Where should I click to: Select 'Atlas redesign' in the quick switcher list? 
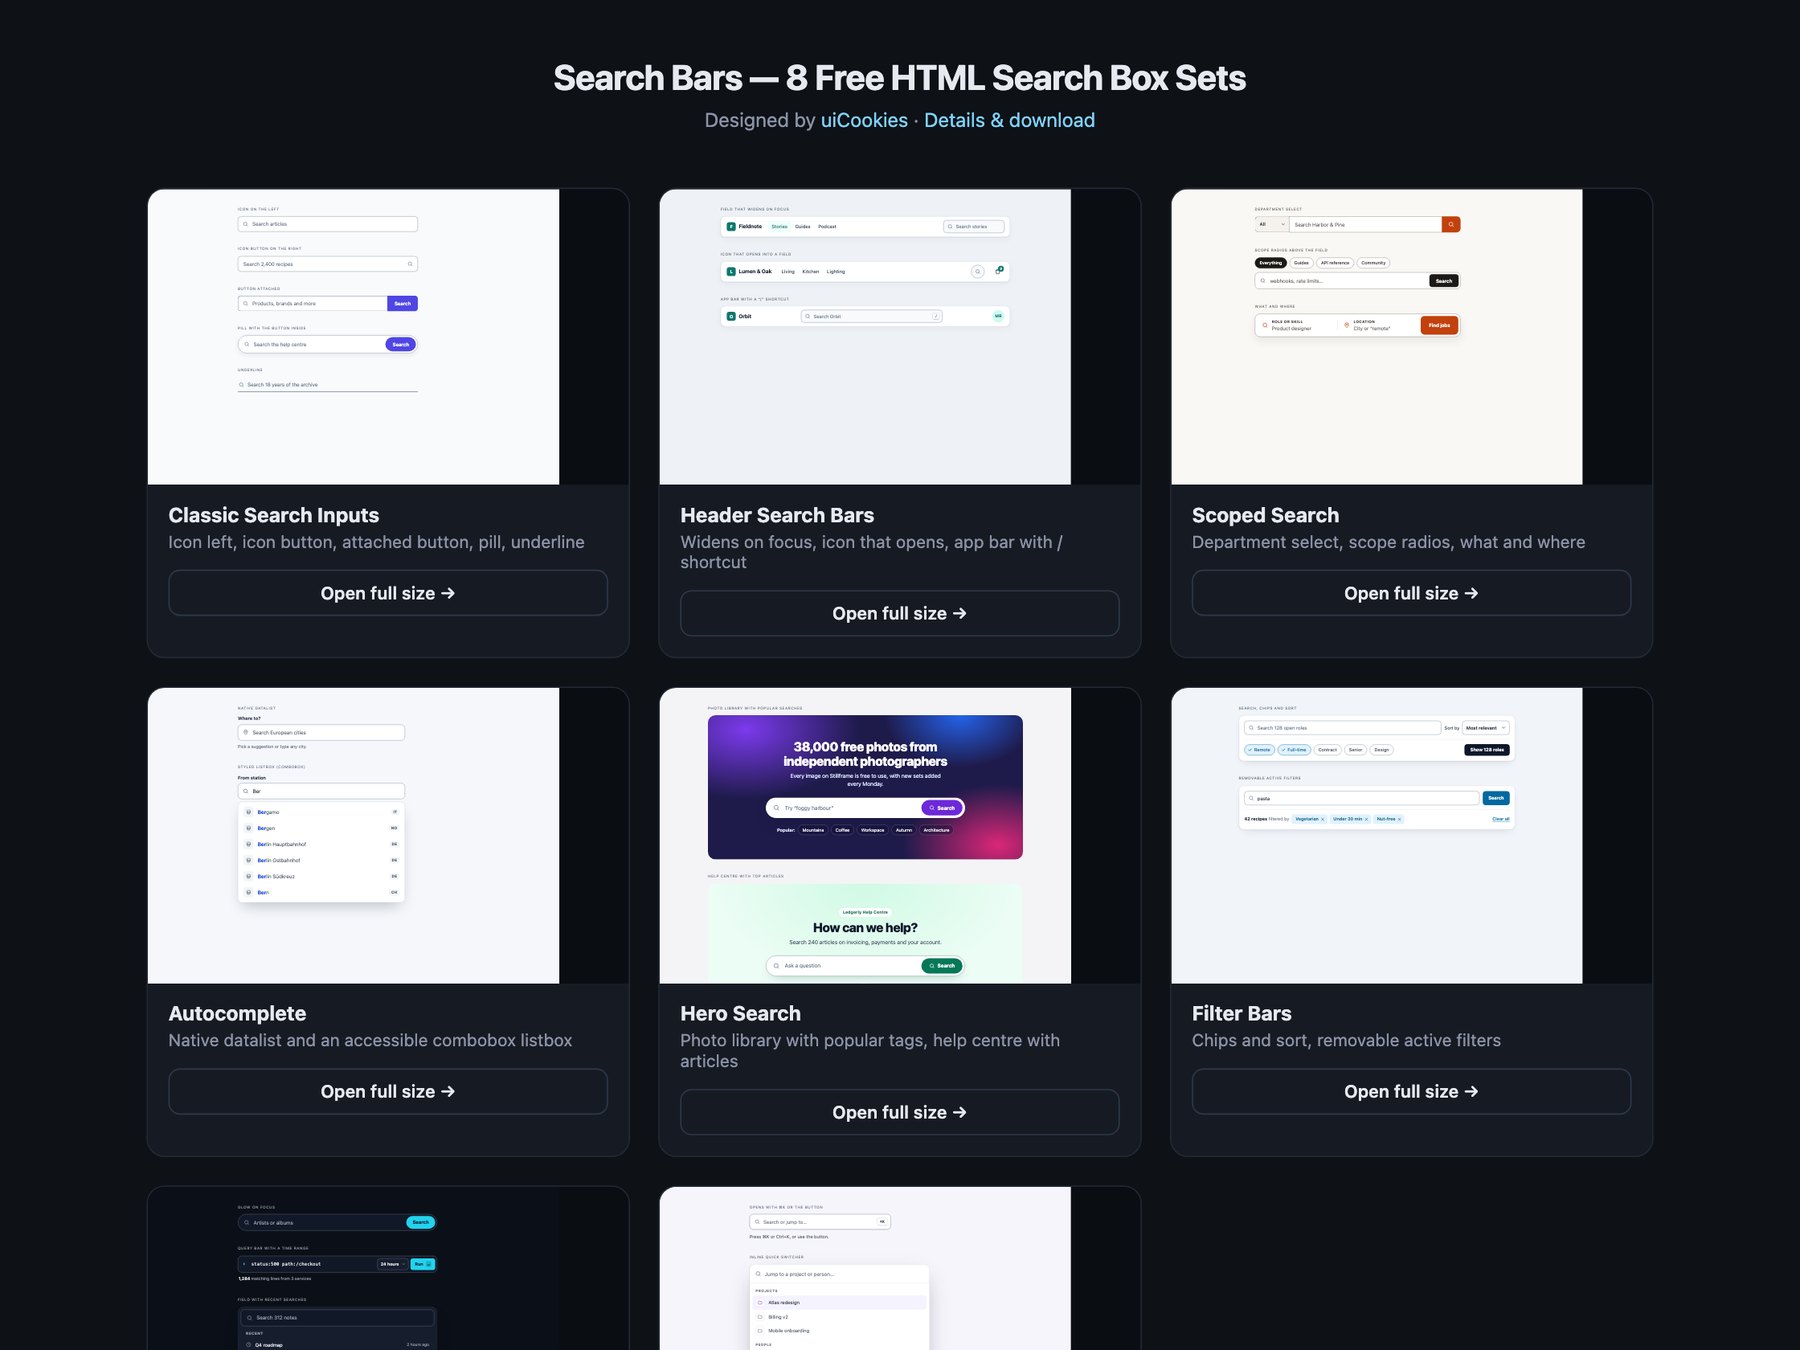pos(840,1303)
